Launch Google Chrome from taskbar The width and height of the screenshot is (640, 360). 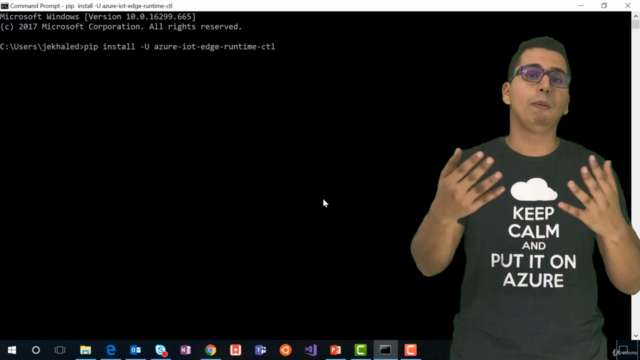[x=211, y=350]
